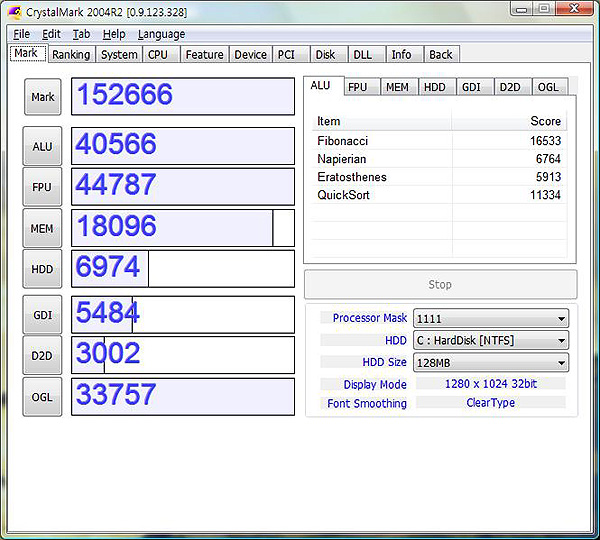The height and width of the screenshot is (540, 600).
Task: Click the HDD score 6974
Action: click(x=108, y=267)
